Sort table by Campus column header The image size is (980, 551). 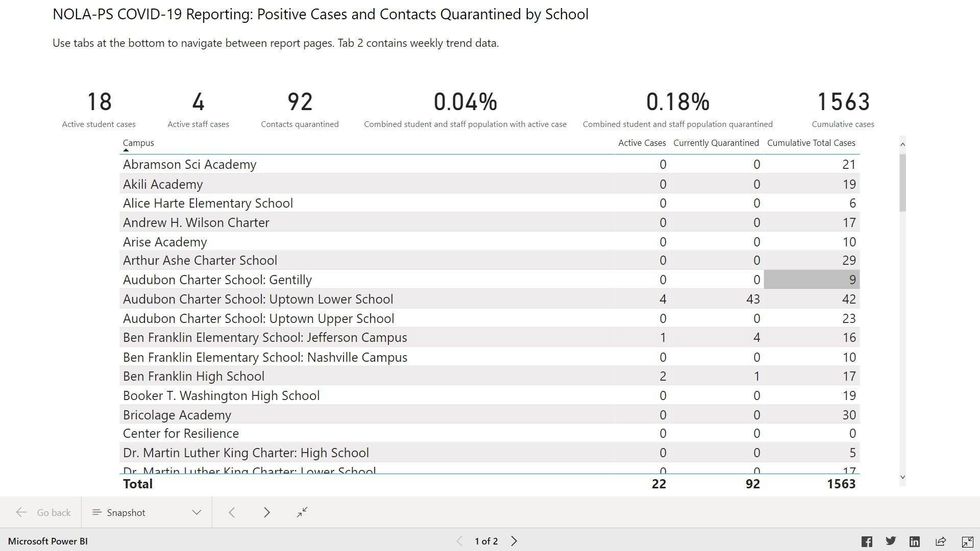(x=138, y=143)
